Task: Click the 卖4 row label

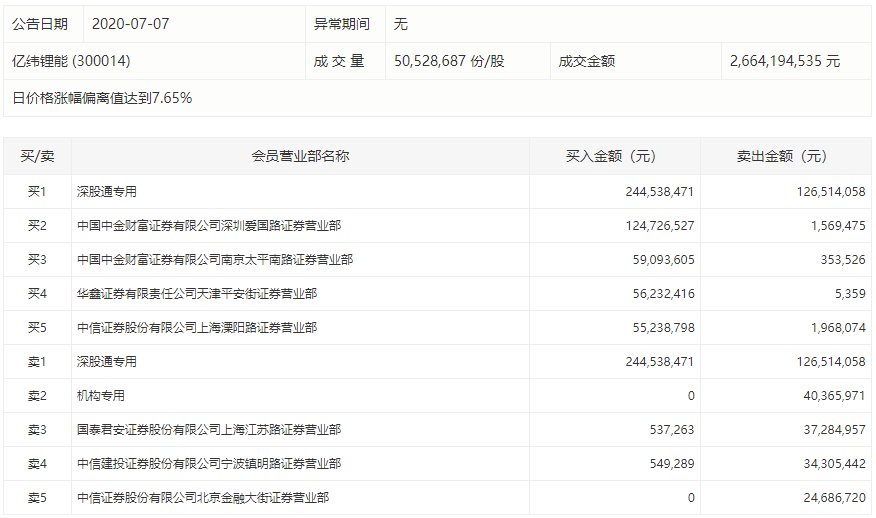Action: click(37, 464)
